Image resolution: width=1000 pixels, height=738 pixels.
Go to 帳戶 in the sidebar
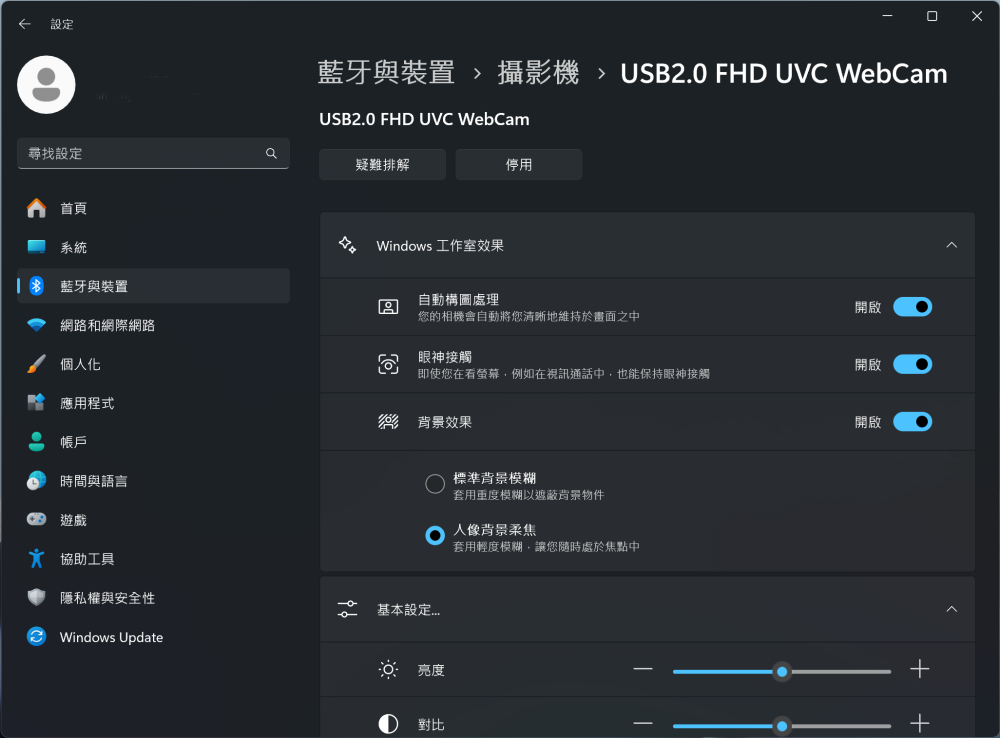[x=154, y=442]
